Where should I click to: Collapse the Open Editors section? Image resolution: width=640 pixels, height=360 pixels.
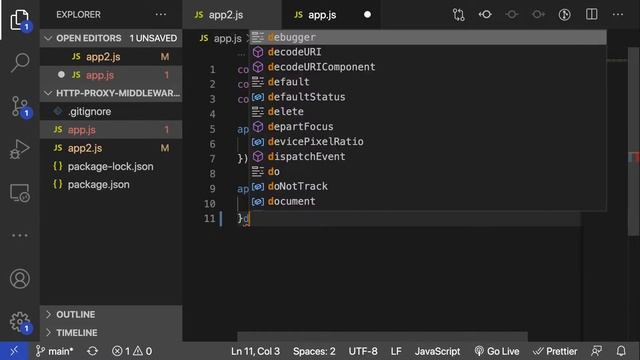click(111, 38)
